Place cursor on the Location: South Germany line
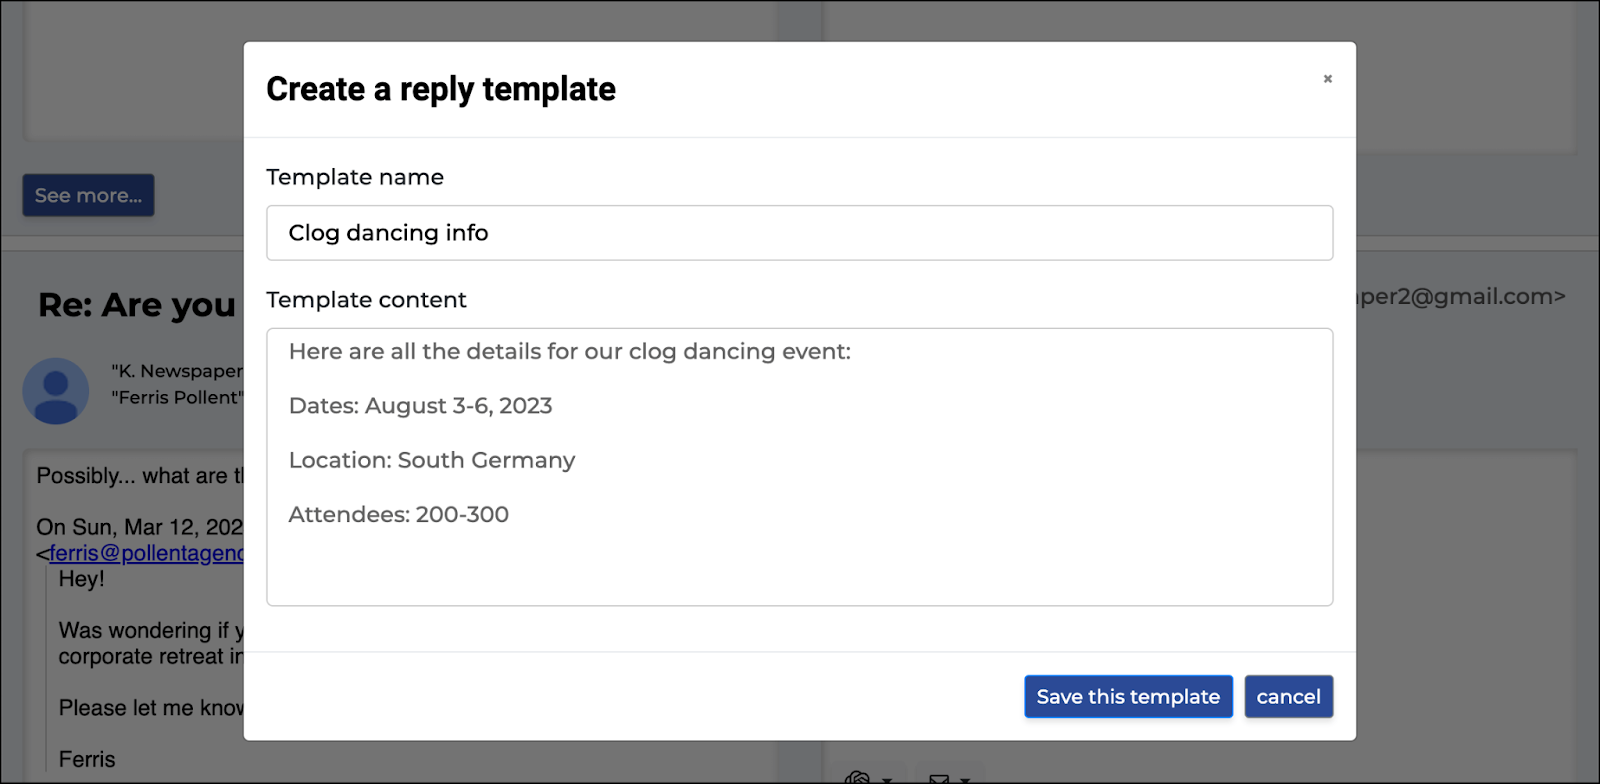 (432, 460)
